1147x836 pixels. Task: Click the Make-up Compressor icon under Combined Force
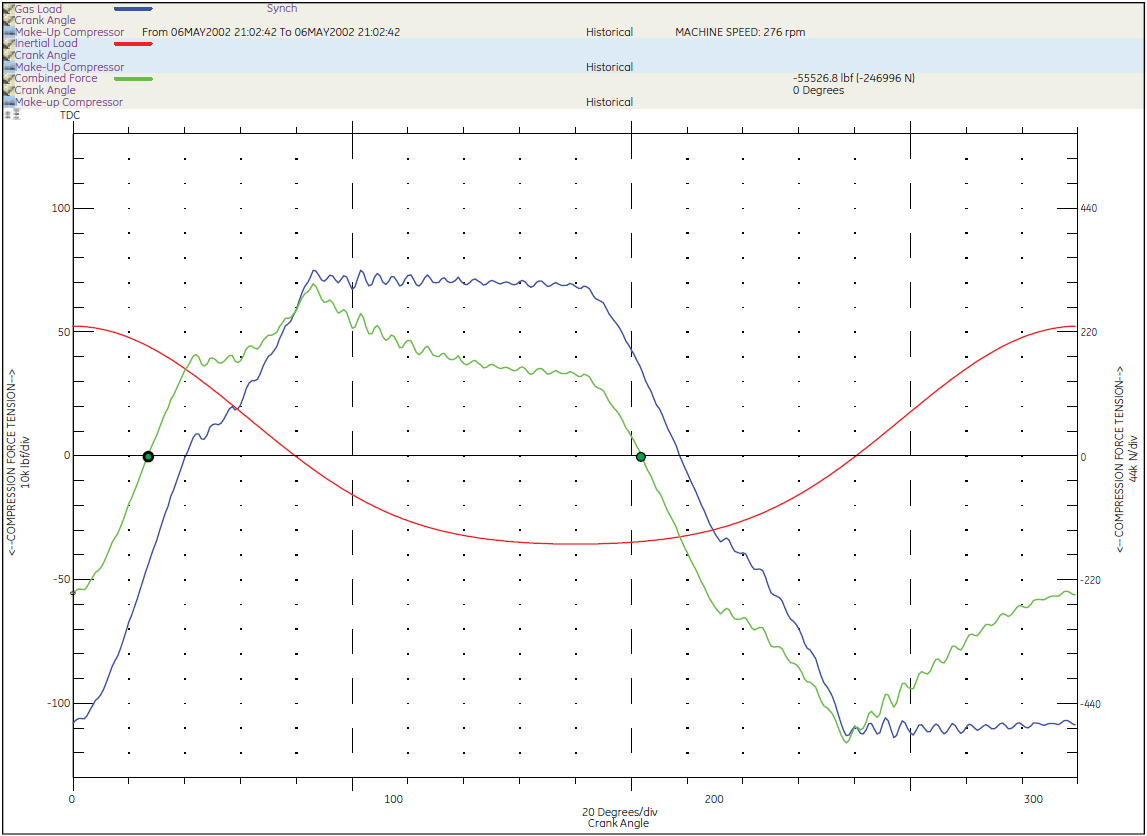[10, 101]
